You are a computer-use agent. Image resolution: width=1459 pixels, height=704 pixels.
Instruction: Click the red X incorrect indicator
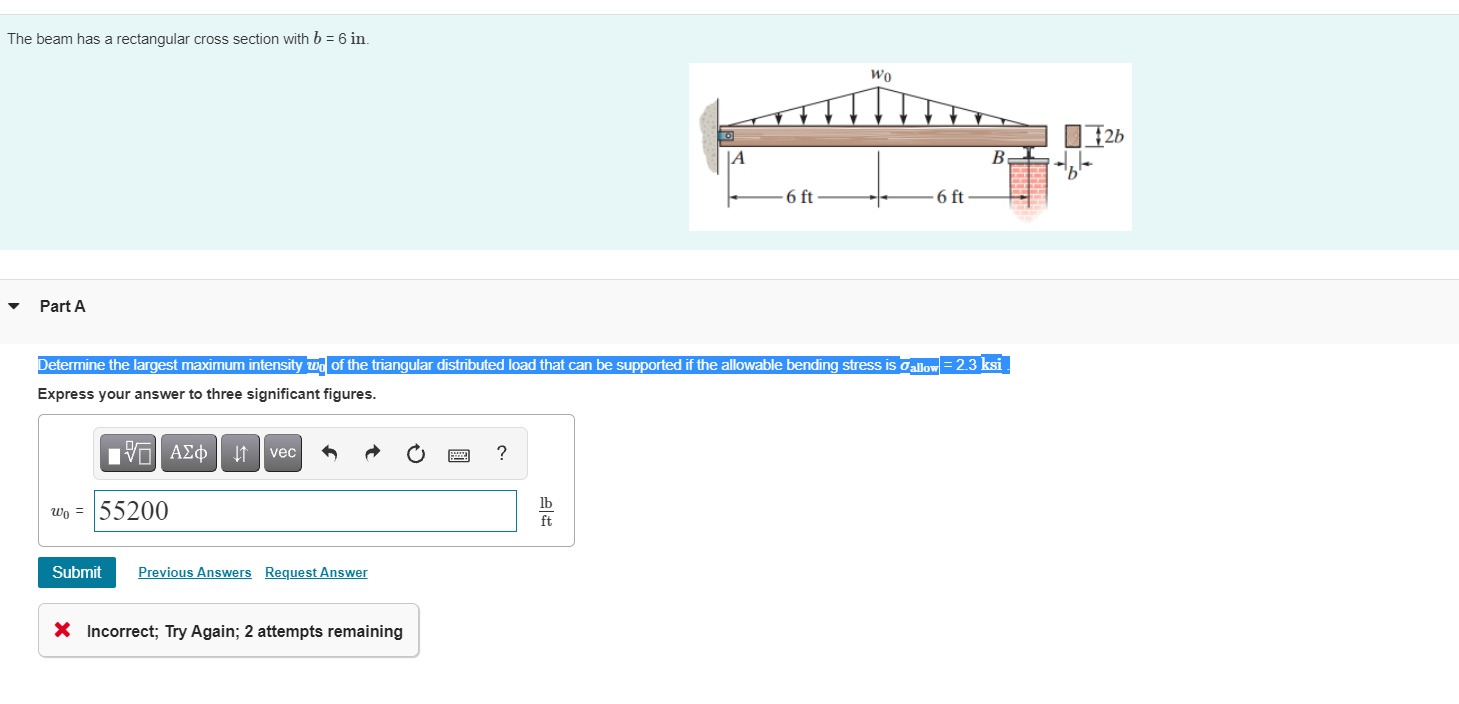pos(61,629)
